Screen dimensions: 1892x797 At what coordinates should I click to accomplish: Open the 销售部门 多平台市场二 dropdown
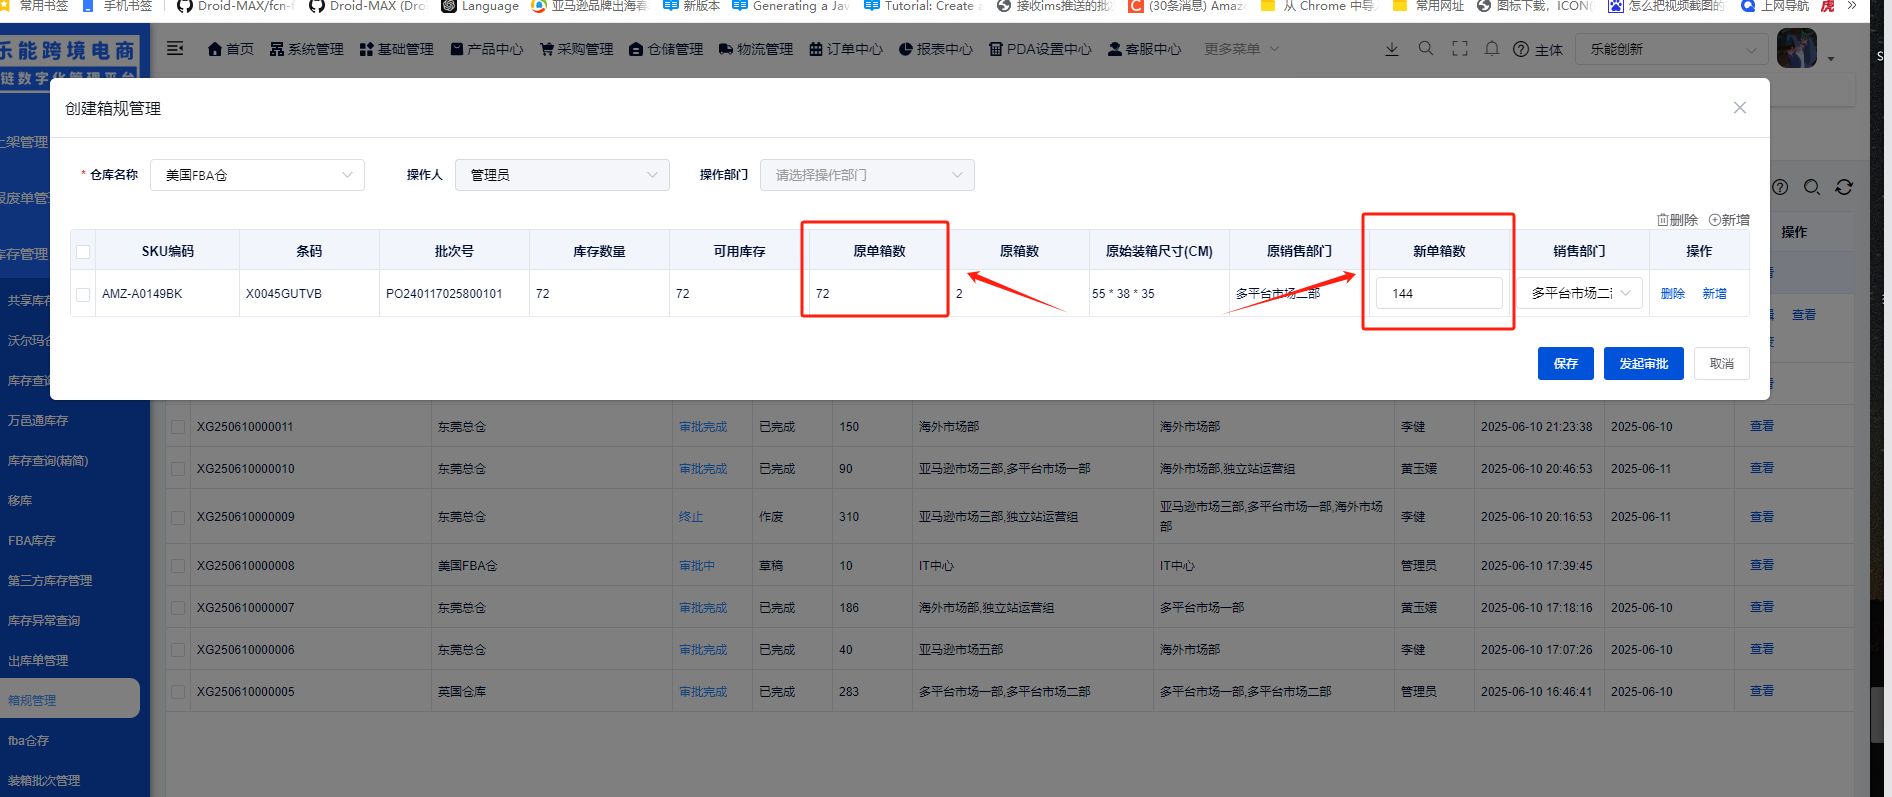click(x=1580, y=293)
